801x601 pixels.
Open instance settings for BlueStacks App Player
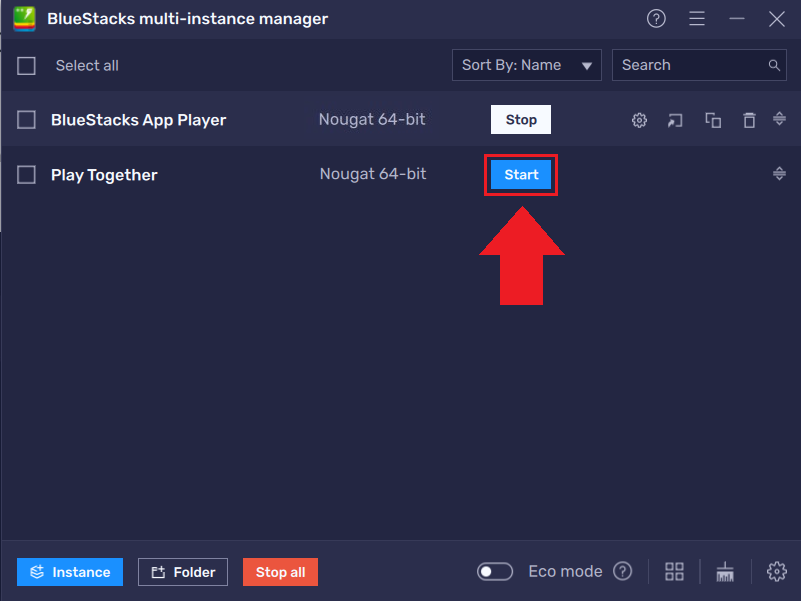639,120
